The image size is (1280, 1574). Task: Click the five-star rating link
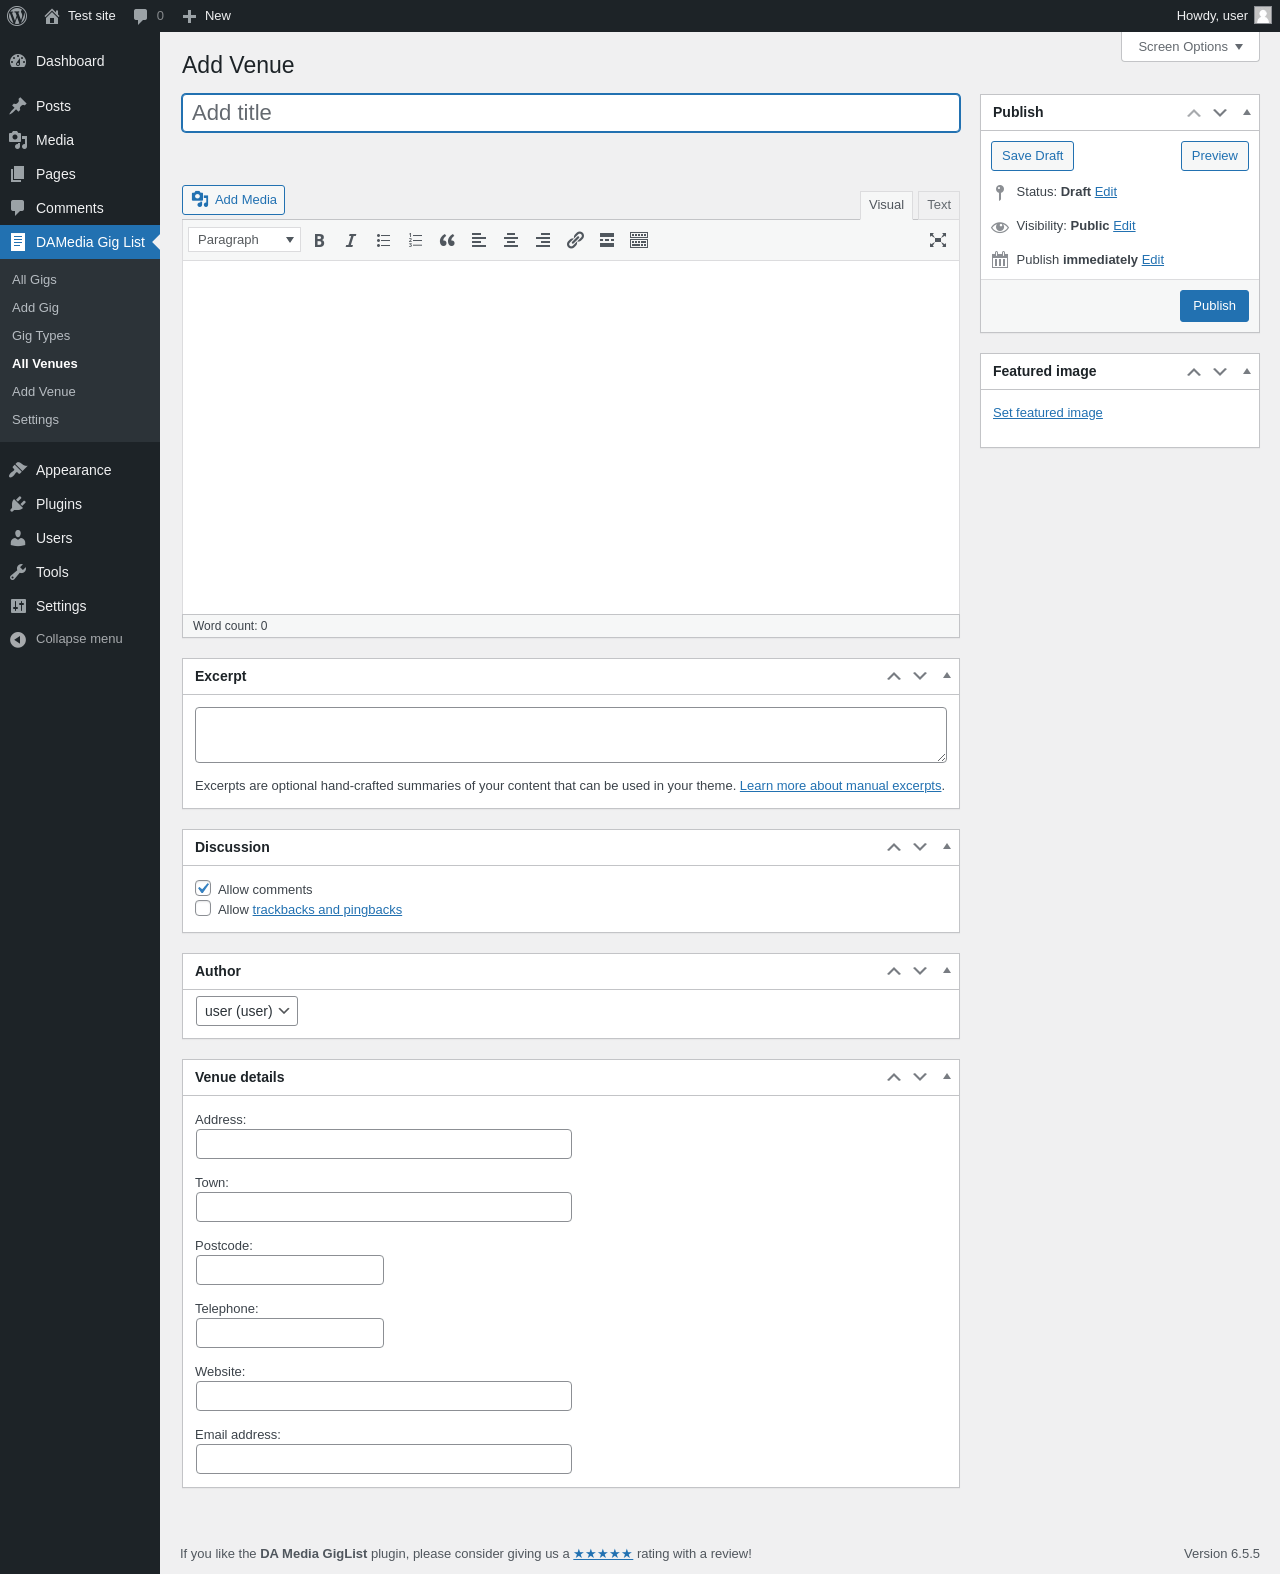coord(603,1554)
